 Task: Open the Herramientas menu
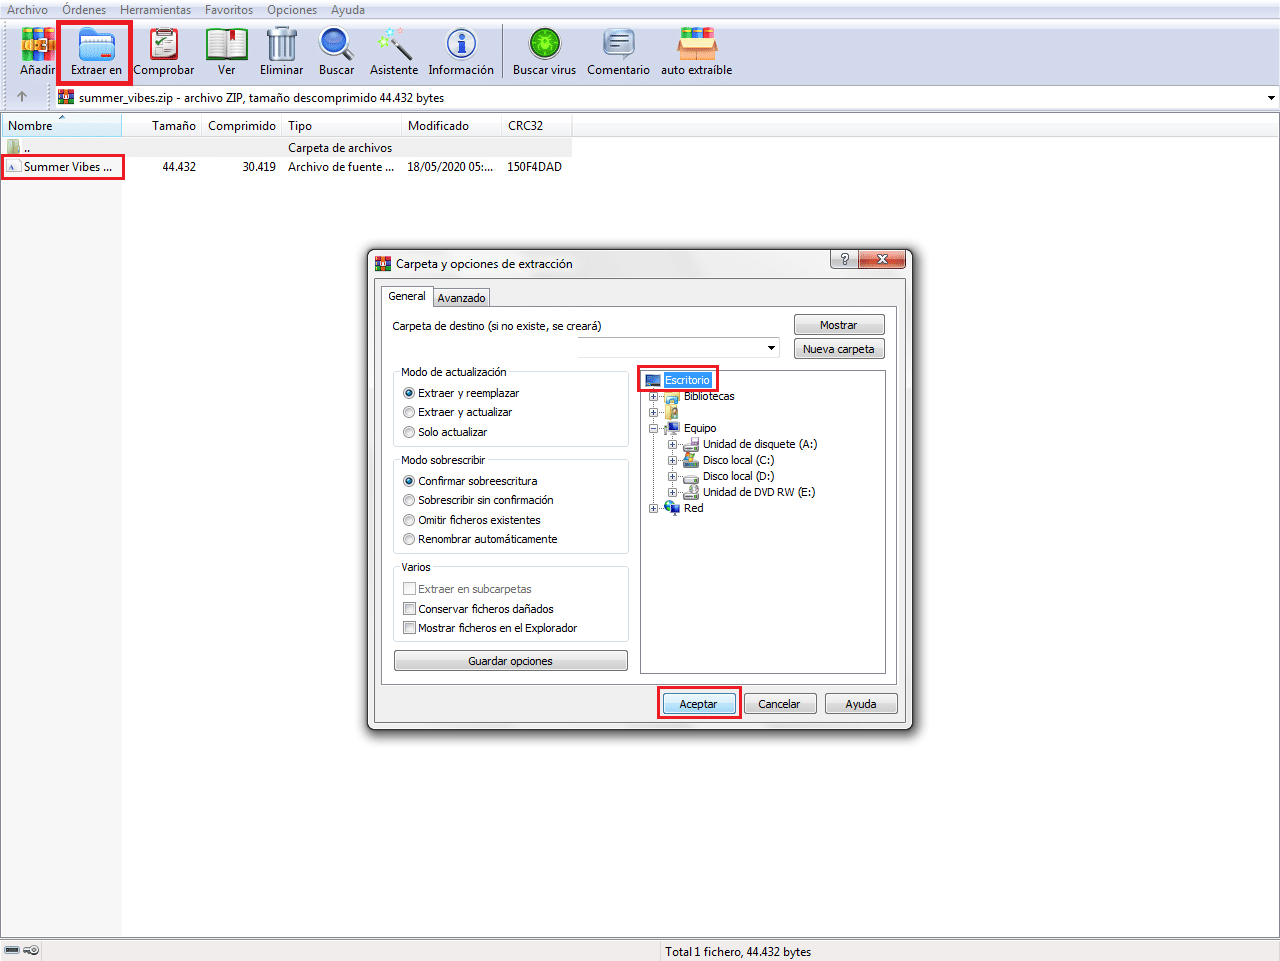(155, 9)
